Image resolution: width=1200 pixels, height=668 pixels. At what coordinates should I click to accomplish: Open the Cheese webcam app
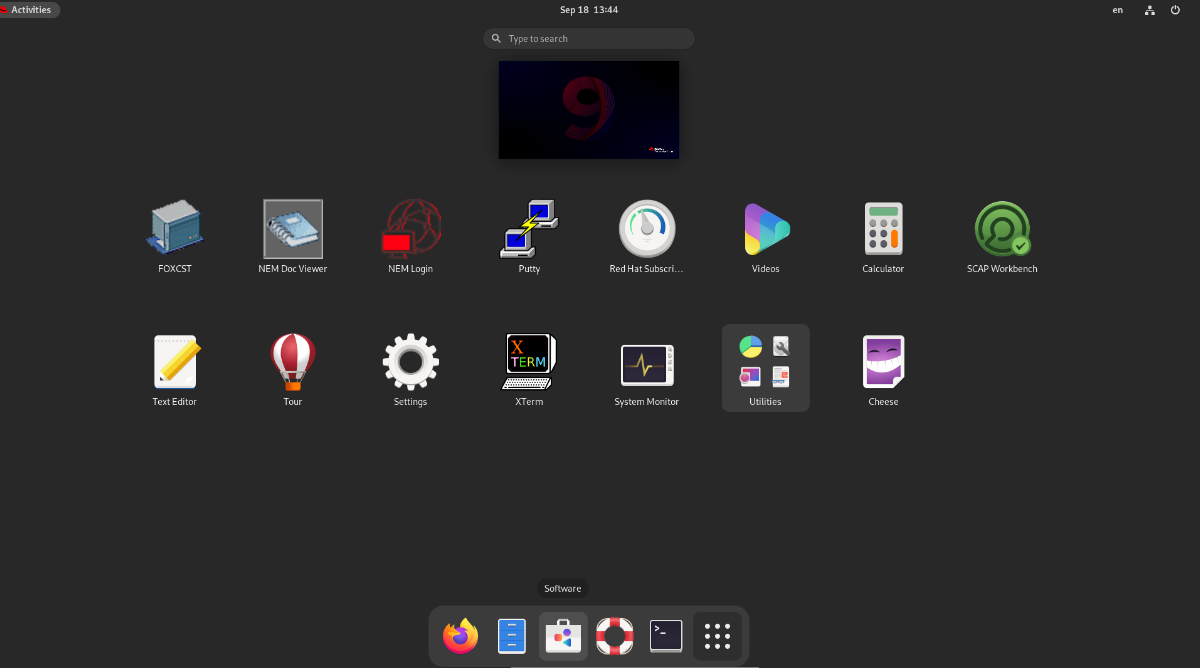pyautogui.click(x=883, y=361)
